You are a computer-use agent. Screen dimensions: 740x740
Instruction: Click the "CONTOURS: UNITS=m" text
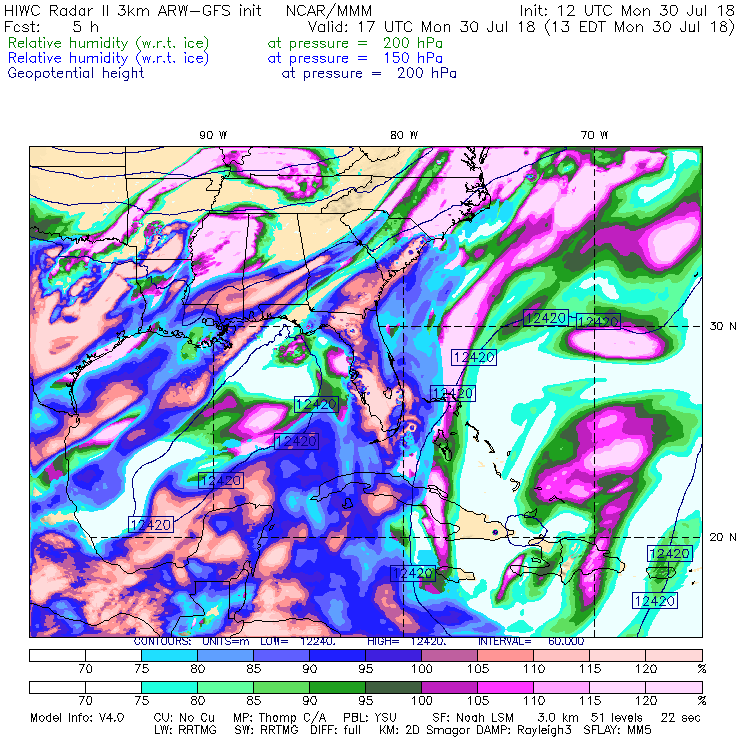(x=191, y=642)
